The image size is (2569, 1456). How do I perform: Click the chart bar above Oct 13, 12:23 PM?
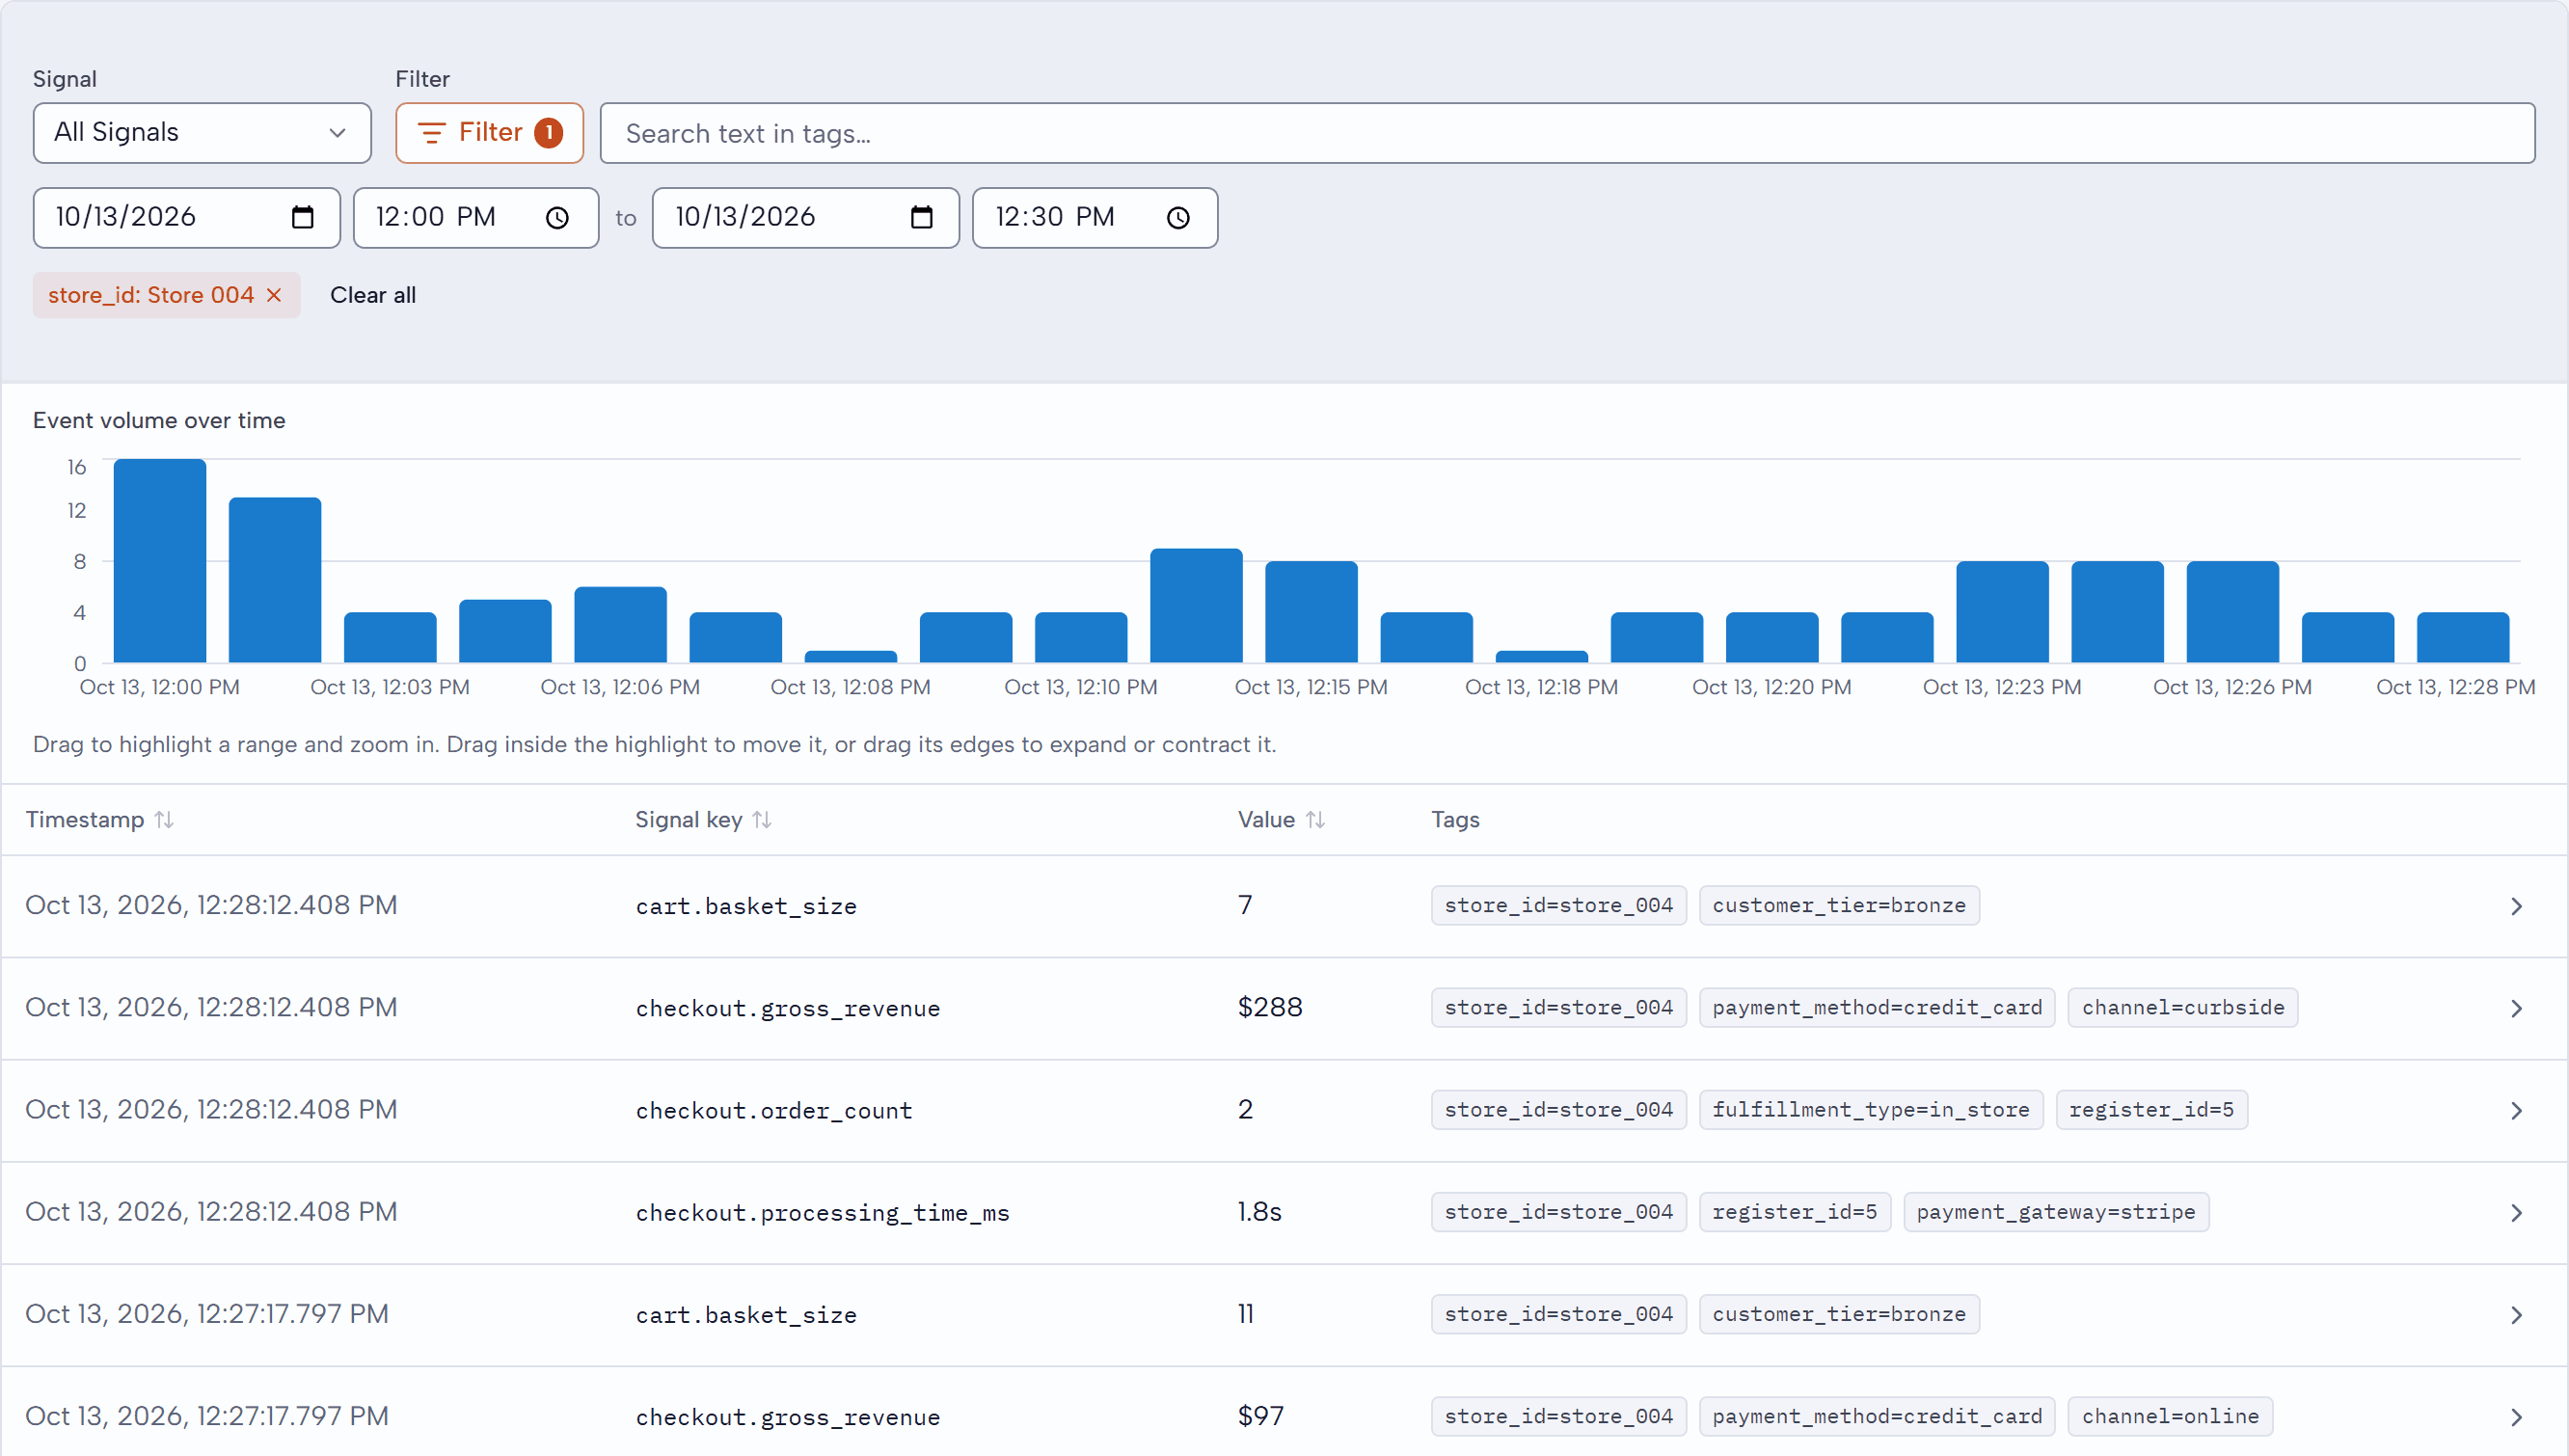[2002, 612]
